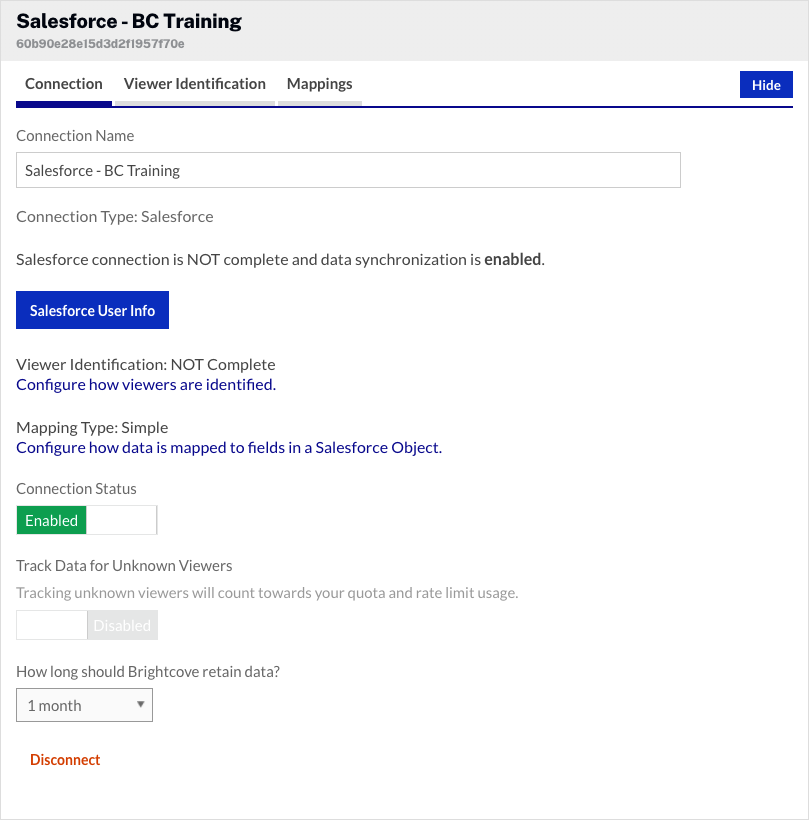The image size is (809, 820).
Task: Click the Track Data for Unknown Viewers label
Action: pyautogui.click(x=124, y=566)
